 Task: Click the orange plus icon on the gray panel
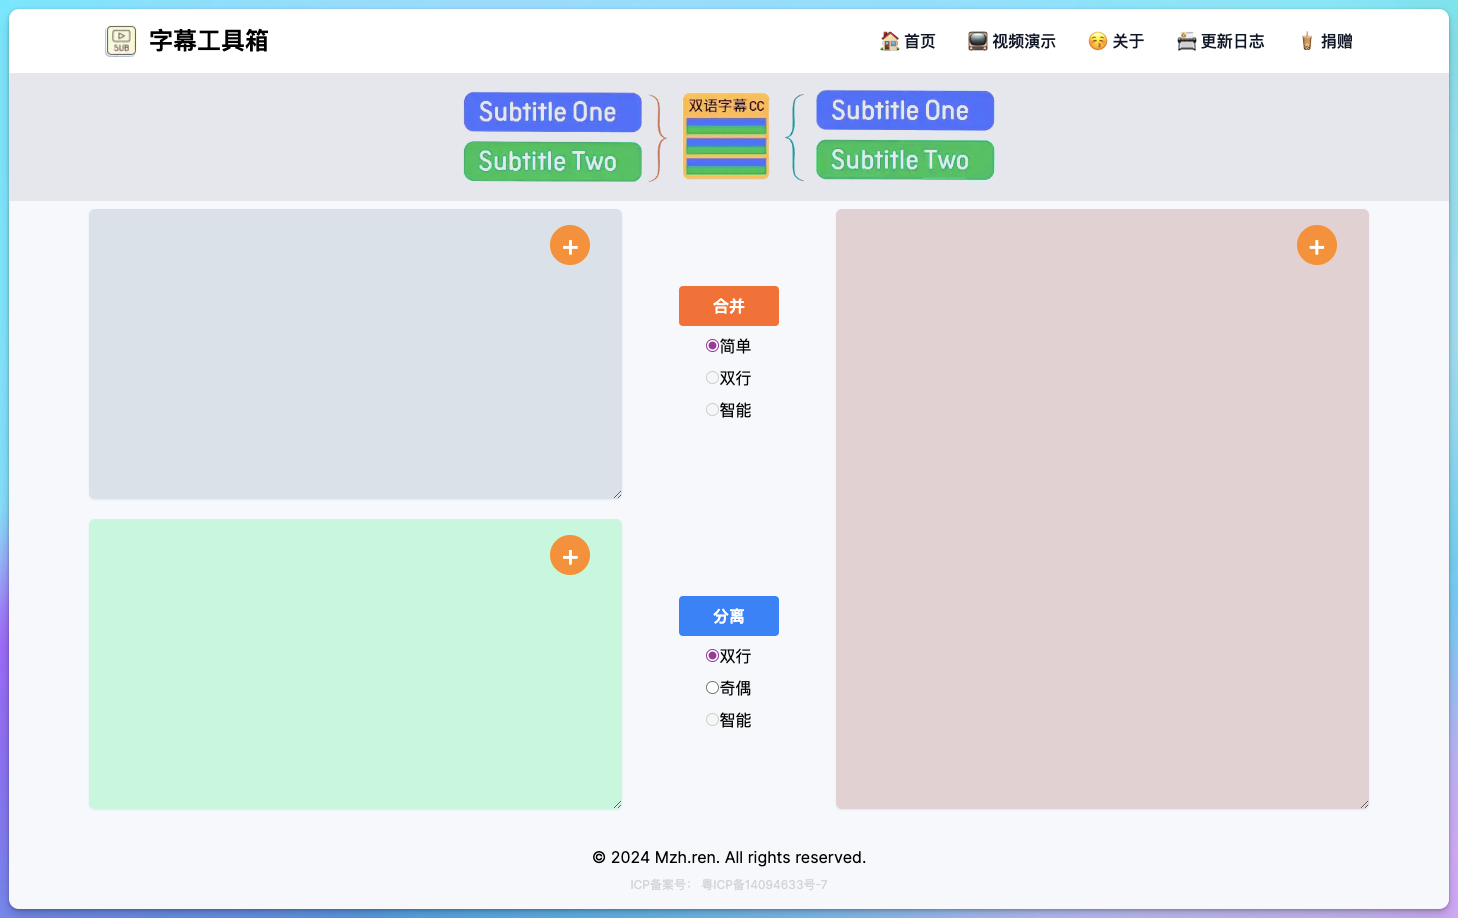click(570, 245)
